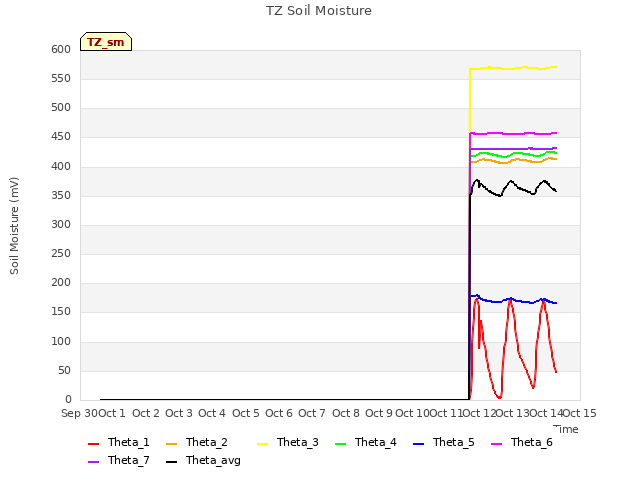Click purple Theta_7 legend color marker
Screen dimensions: 640x480
tap(93, 462)
